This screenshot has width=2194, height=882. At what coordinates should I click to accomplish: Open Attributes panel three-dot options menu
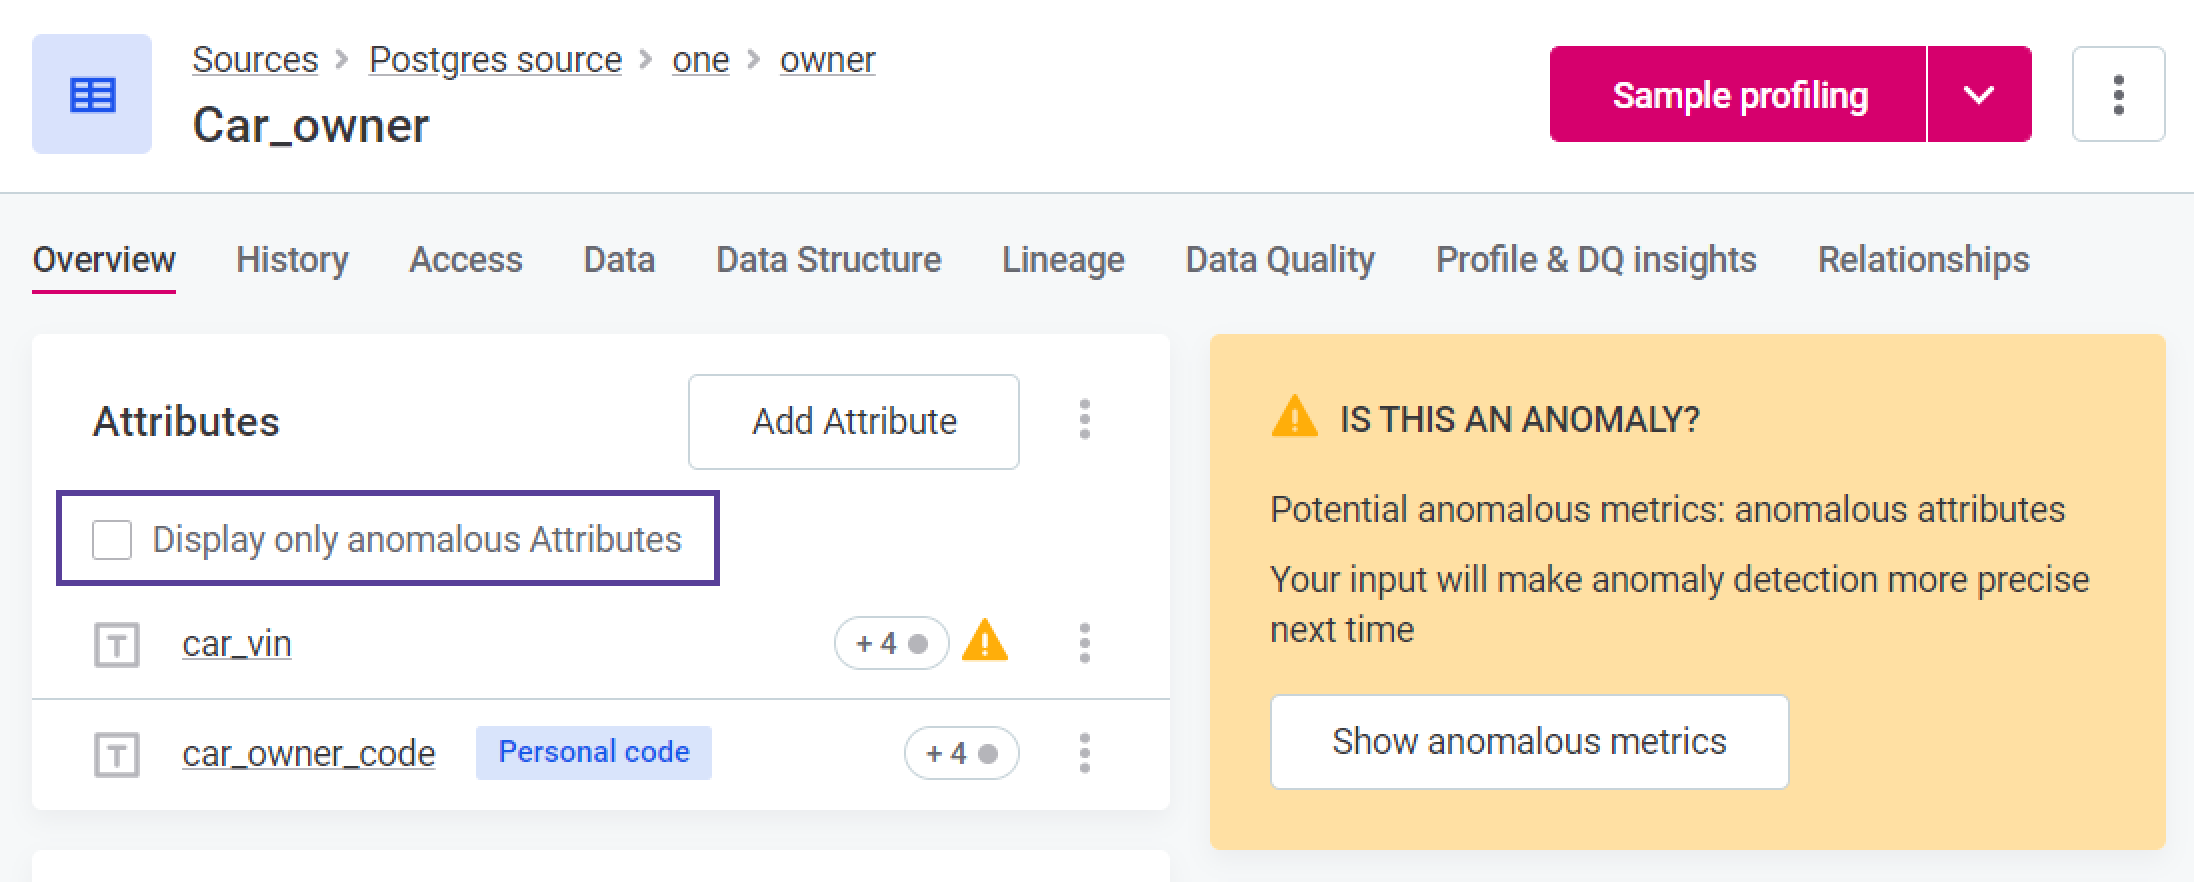pyautogui.click(x=1084, y=420)
